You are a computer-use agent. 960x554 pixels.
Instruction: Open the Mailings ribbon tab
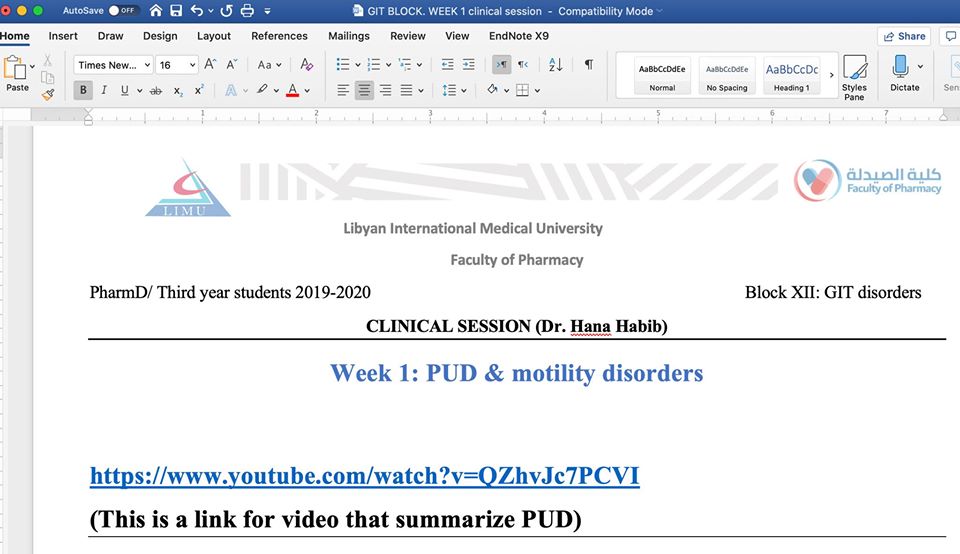349,36
